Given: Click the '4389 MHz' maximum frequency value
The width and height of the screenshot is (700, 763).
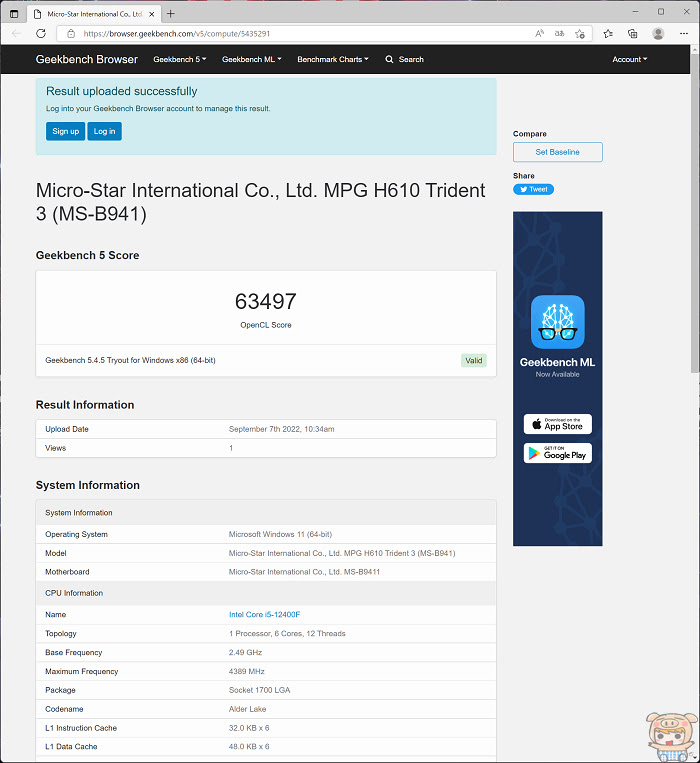Looking at the screenshot, I should (247, 672).
